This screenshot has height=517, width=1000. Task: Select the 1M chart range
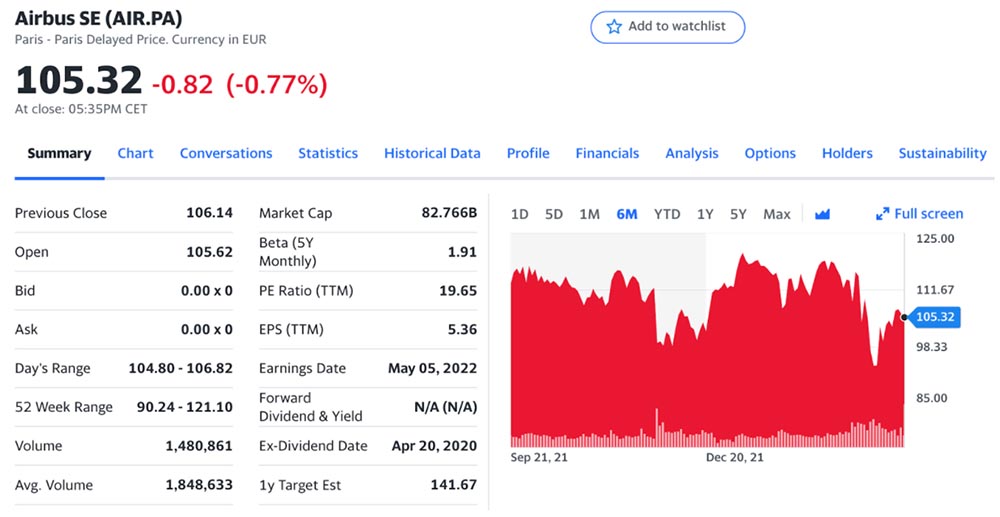589,214
